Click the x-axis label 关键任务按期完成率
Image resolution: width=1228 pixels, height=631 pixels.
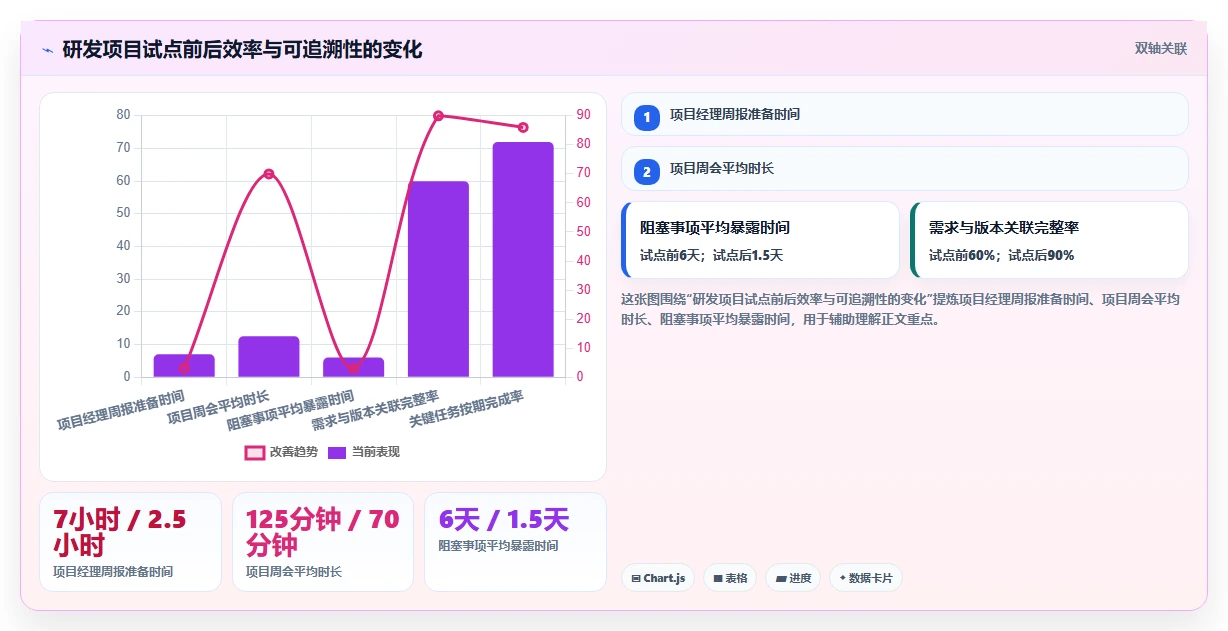(466, 410)
